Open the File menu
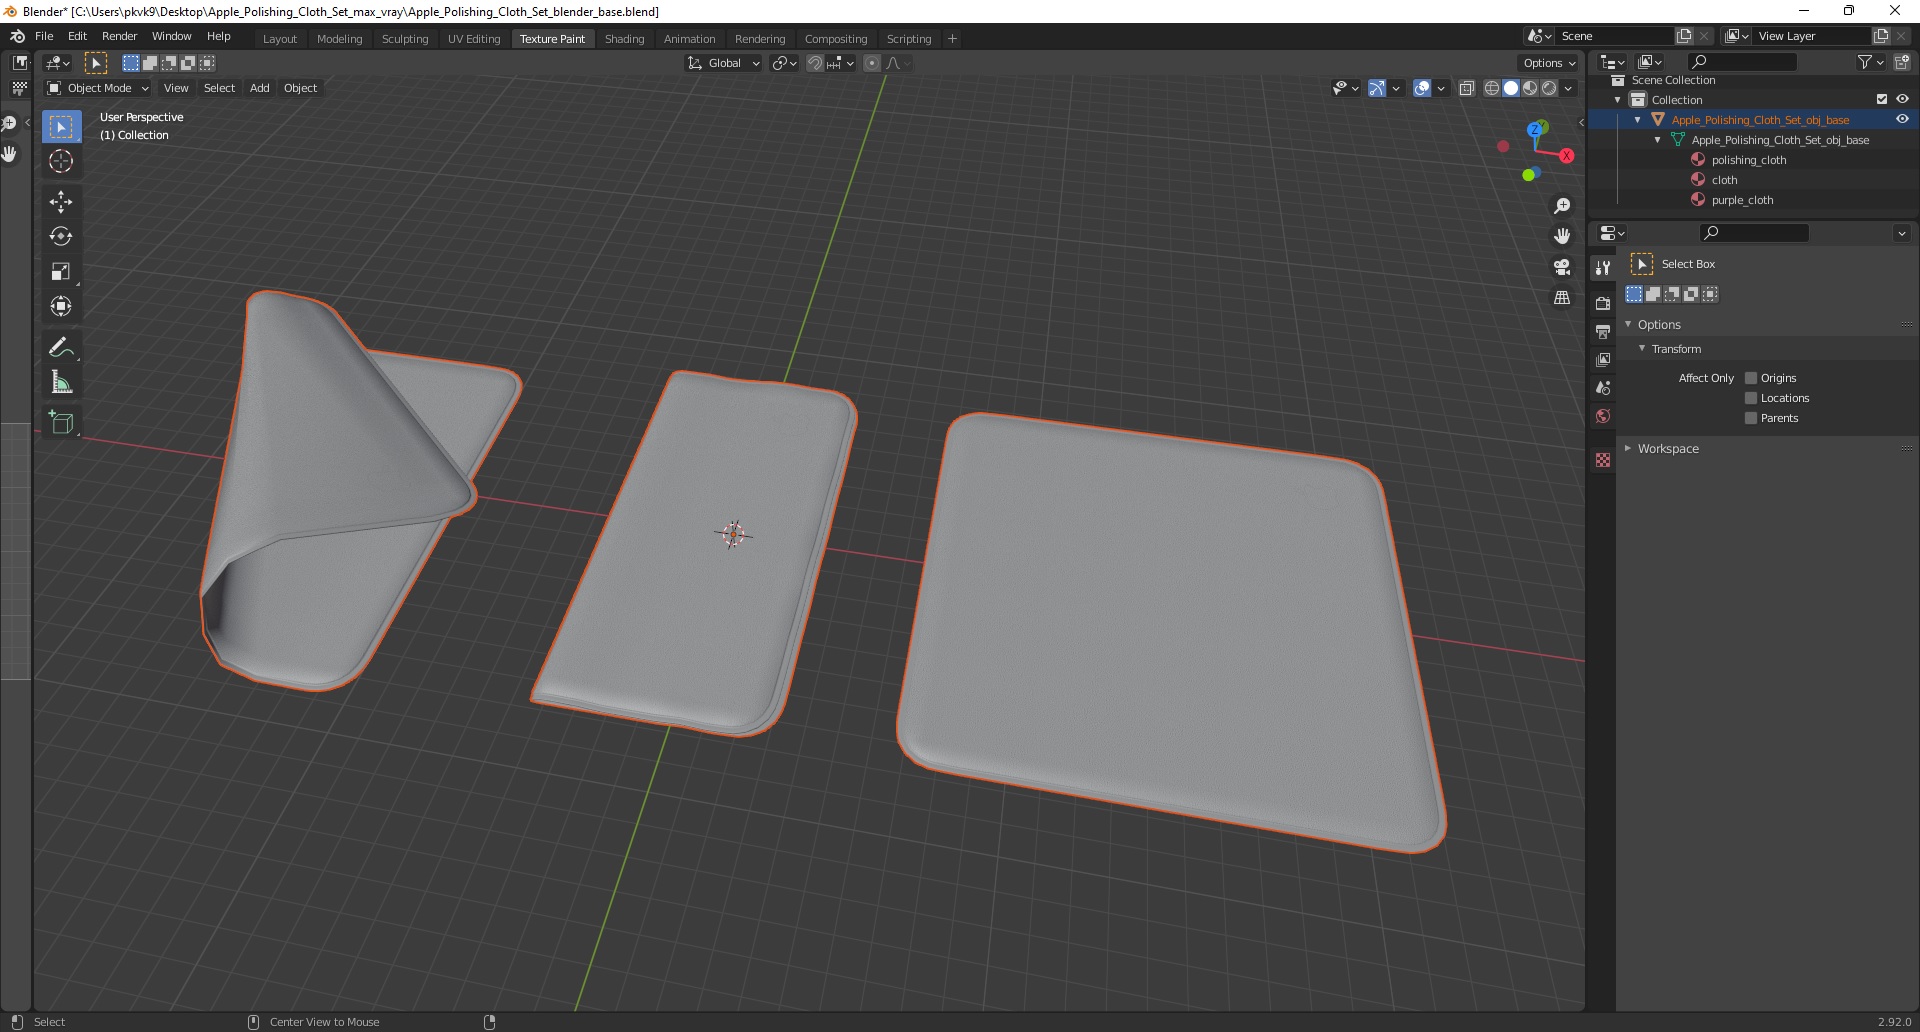Image resolution: width=1920 pixels, height=1032 pixels. 44,36
